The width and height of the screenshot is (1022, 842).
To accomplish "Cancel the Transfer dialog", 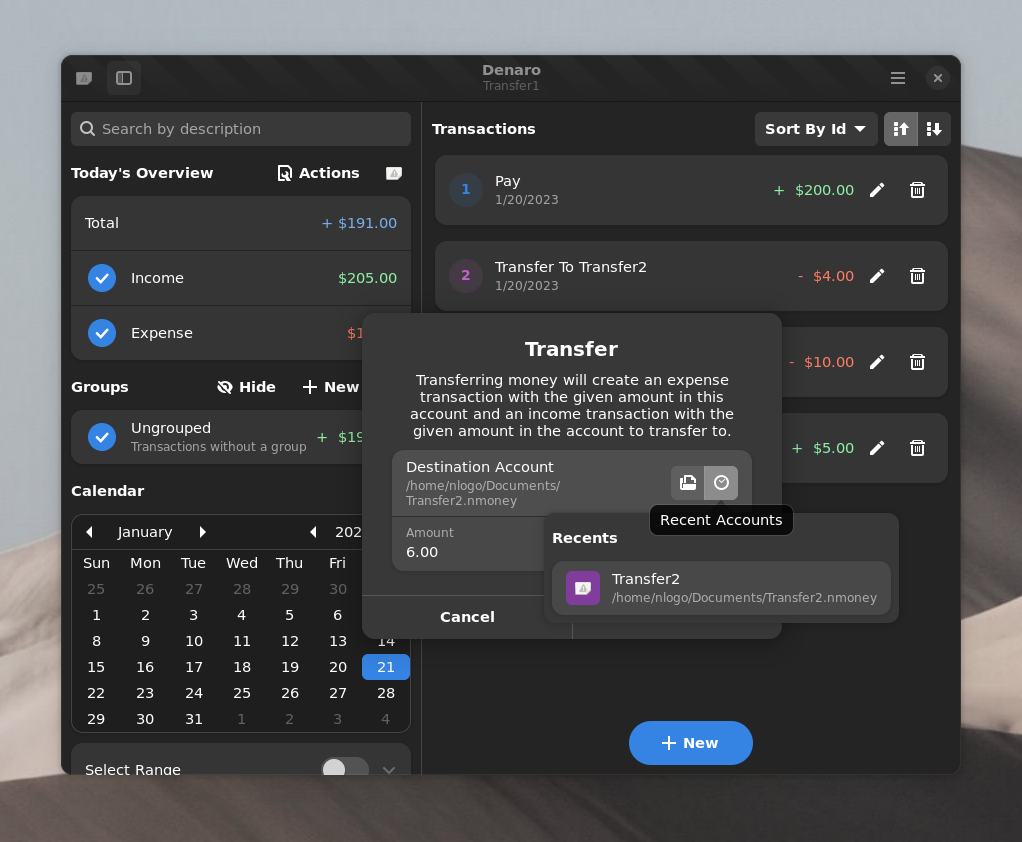I will [466, 617].
